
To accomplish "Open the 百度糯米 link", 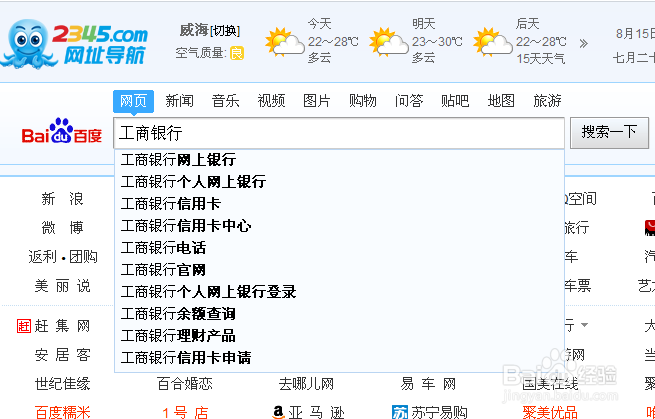I will [62, 413].
